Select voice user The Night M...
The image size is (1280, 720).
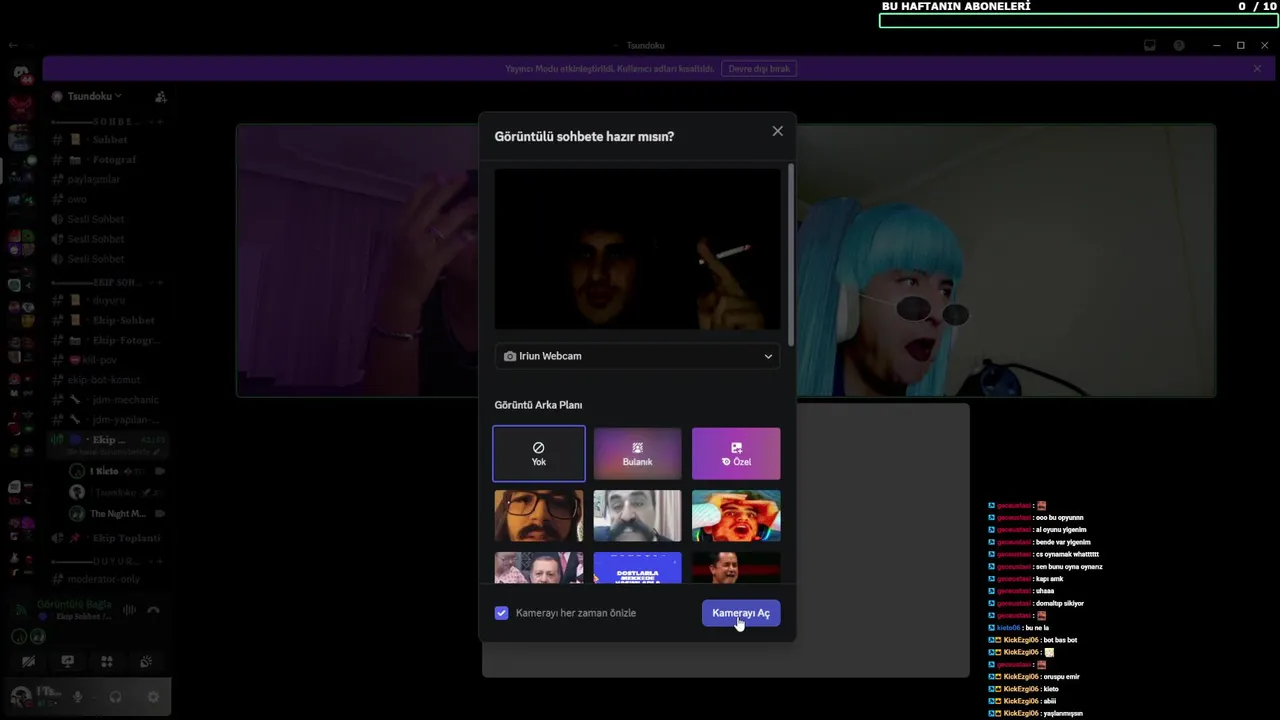click(x=117, y=514)
